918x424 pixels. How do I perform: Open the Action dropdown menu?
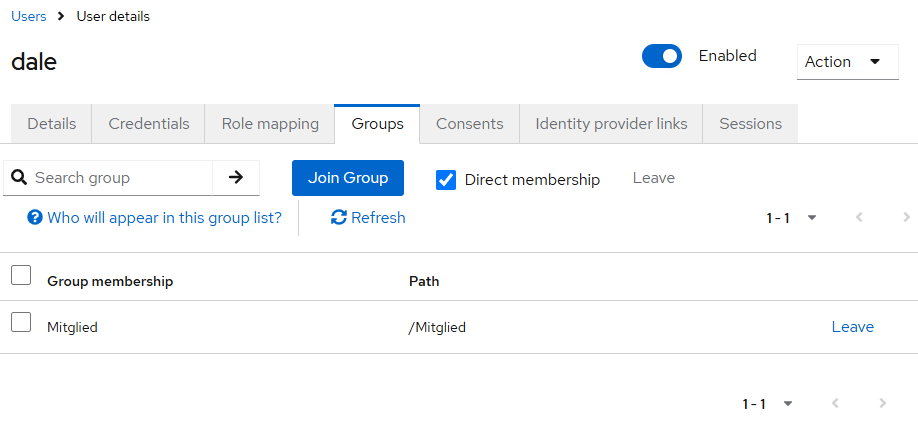click(x=847, y=62)
